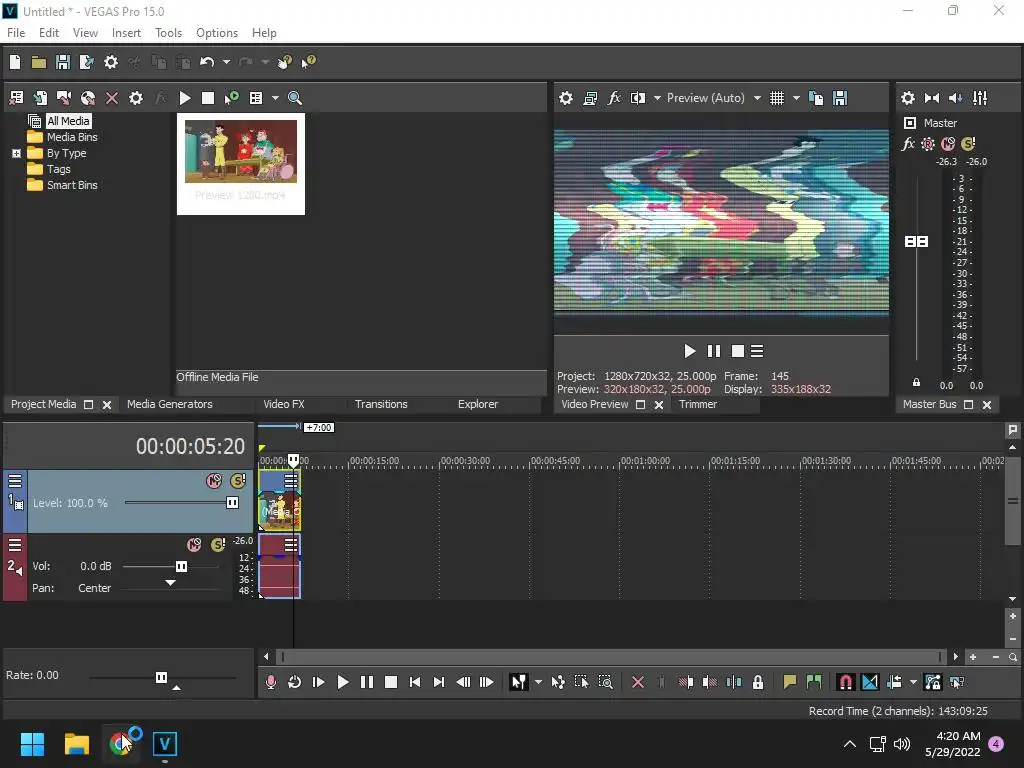The image size is (1024, 768).
Task: Undo the last action
Action: [x=207, y=62]
